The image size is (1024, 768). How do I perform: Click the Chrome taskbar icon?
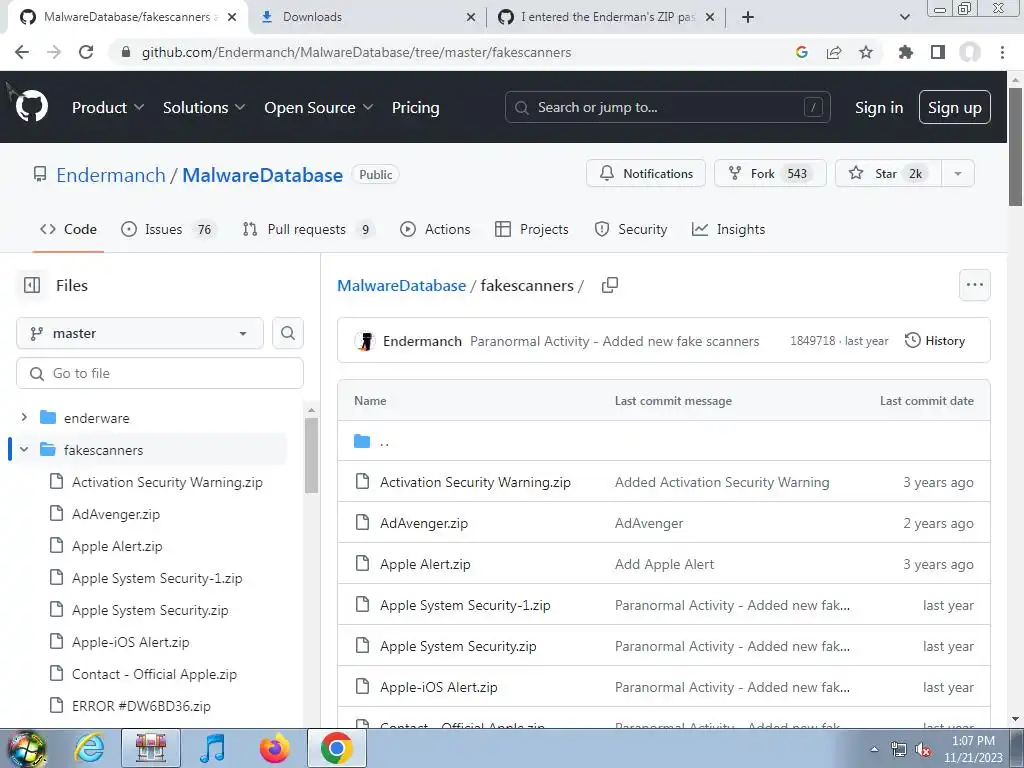(x=337, y=748)
